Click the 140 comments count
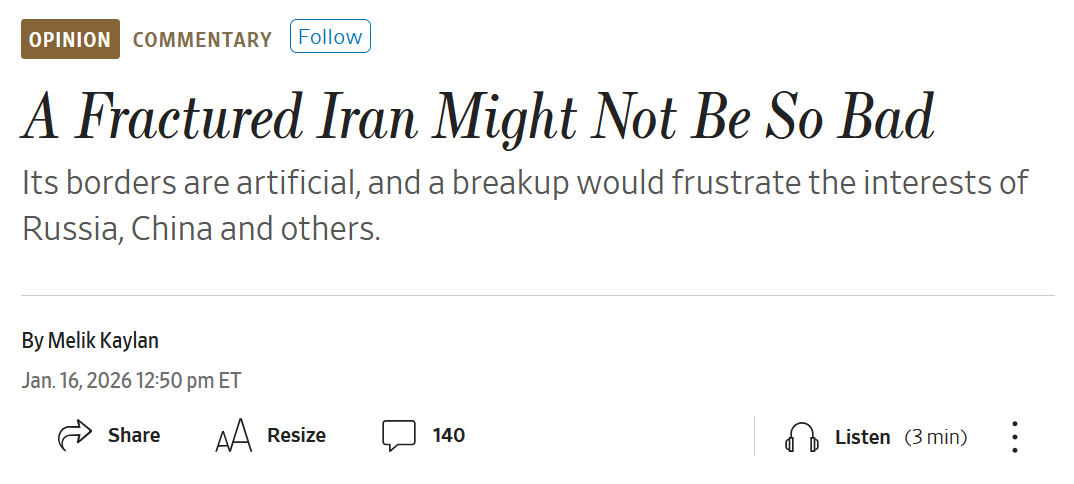The image size is (1074, 484). tap(449, 436)
